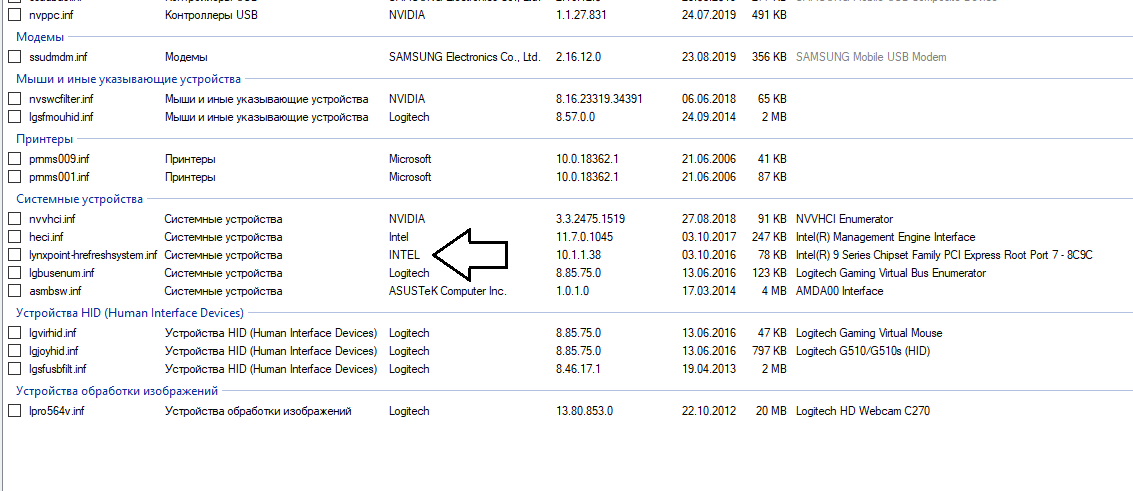1133x491 pixels.
Task: Click SAMSUNG Mobile USB Modem description
Action: tap(871, 56)
